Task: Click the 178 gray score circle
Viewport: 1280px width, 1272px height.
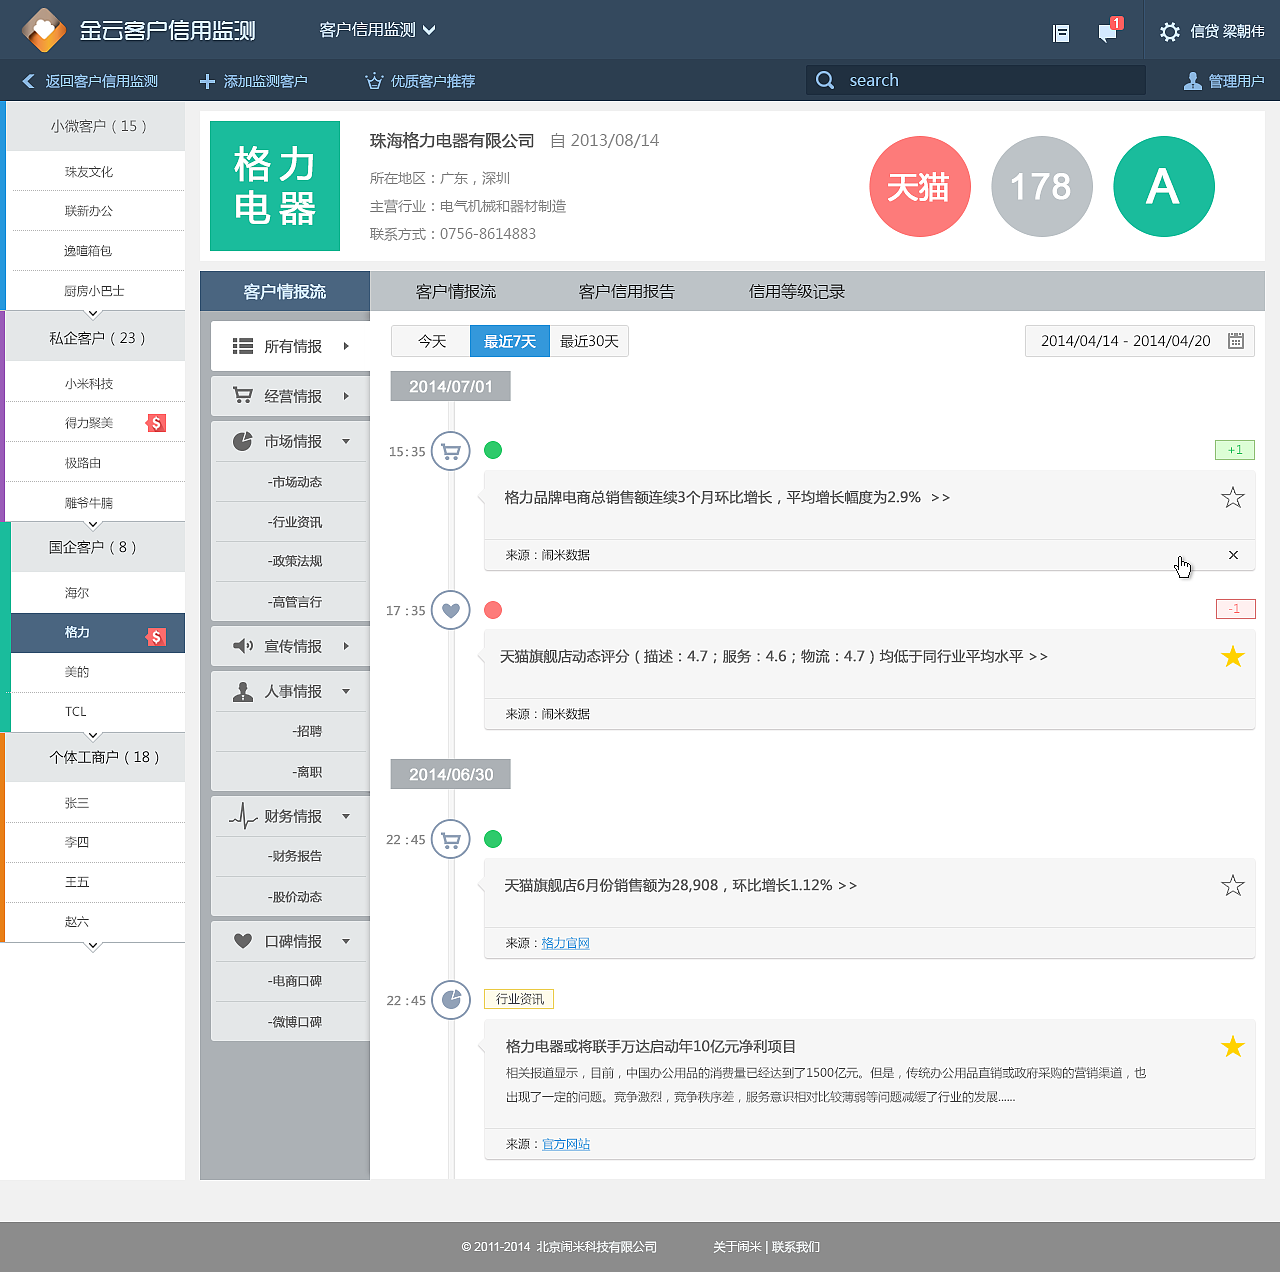Action: click(x=1042, y=187)
